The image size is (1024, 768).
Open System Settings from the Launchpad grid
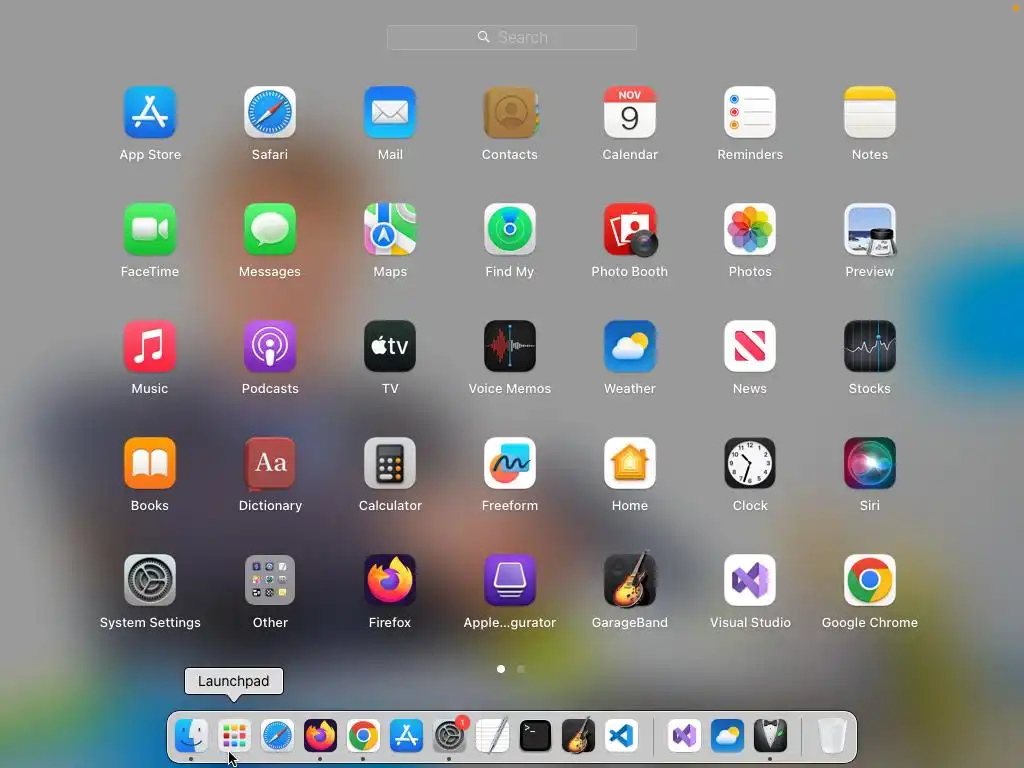point(150,580)
